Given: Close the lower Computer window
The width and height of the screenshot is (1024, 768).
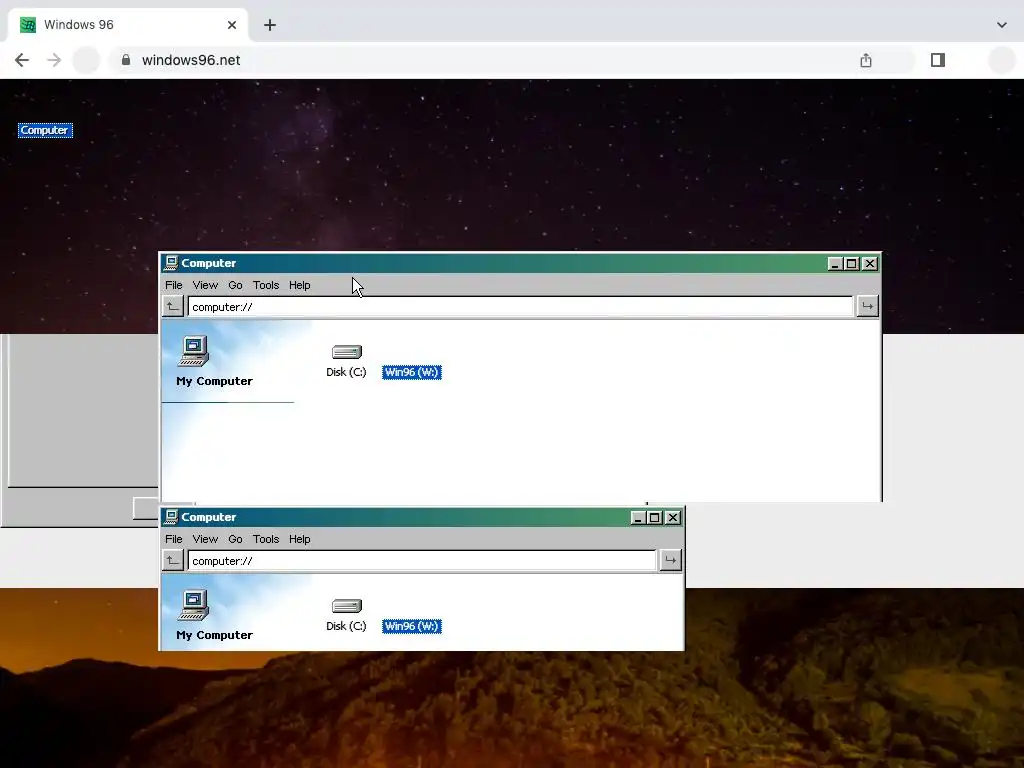Looking at the screenshot, I should [673, 517].
